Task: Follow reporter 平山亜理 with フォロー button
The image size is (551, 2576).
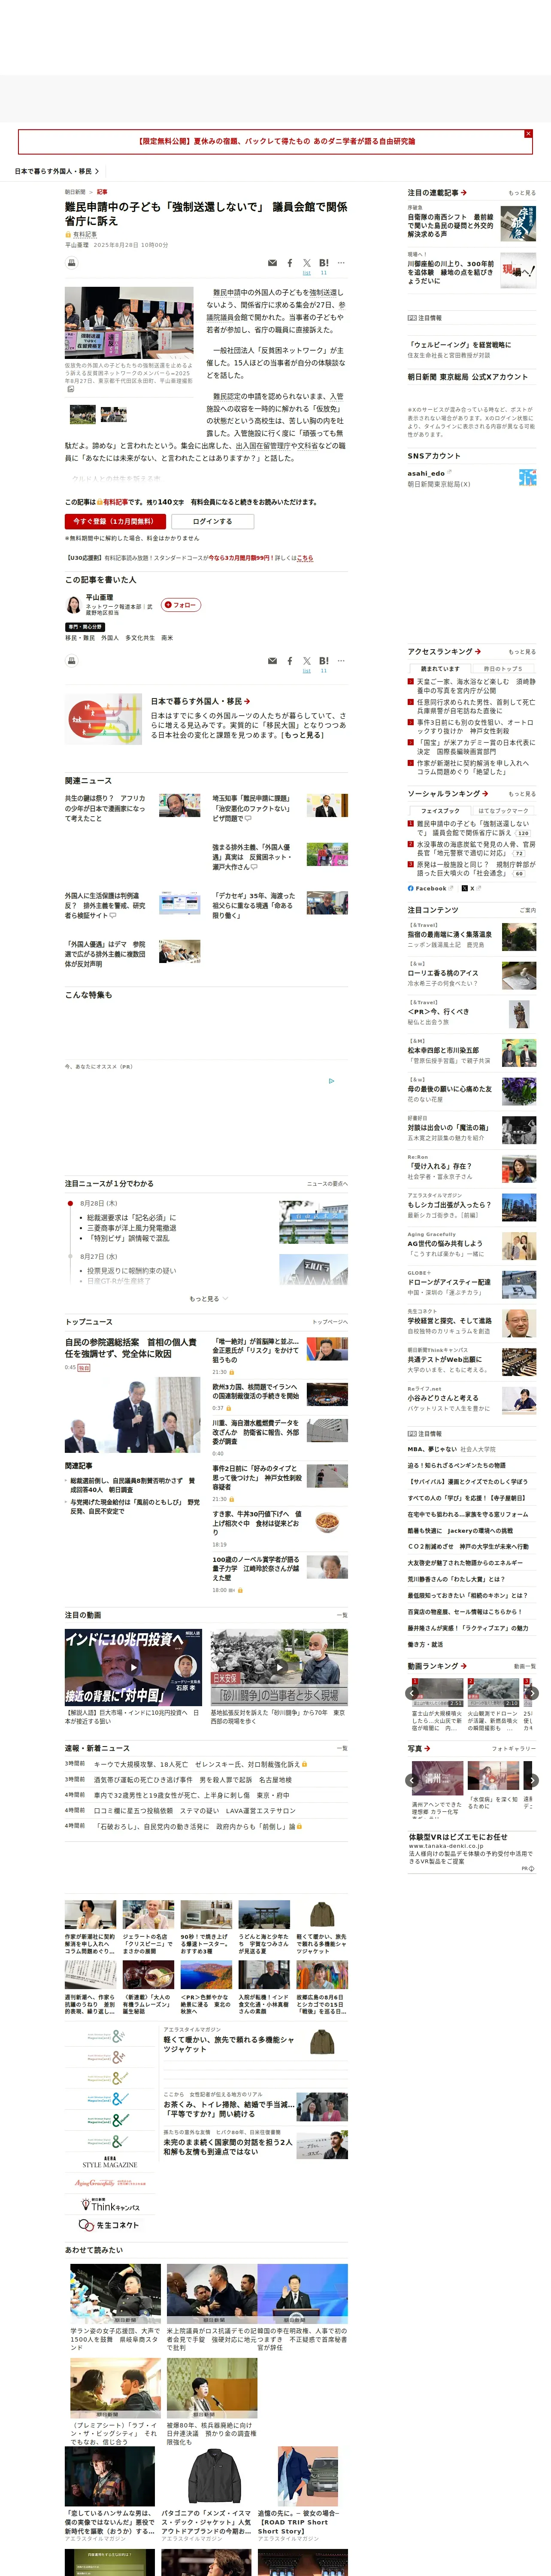Action: pyautogui.click(x=181, y=605)
